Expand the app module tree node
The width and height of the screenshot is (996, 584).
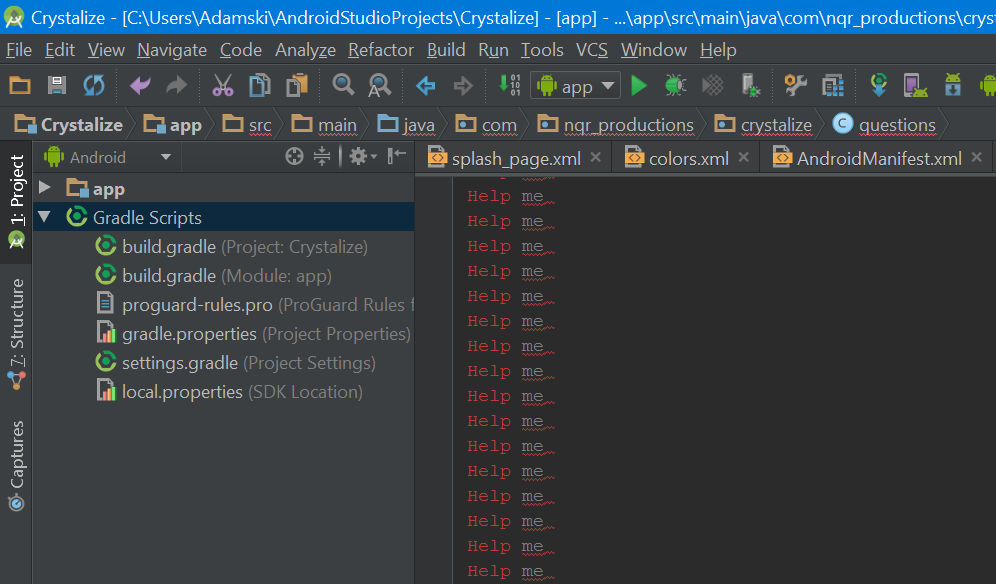45,188
